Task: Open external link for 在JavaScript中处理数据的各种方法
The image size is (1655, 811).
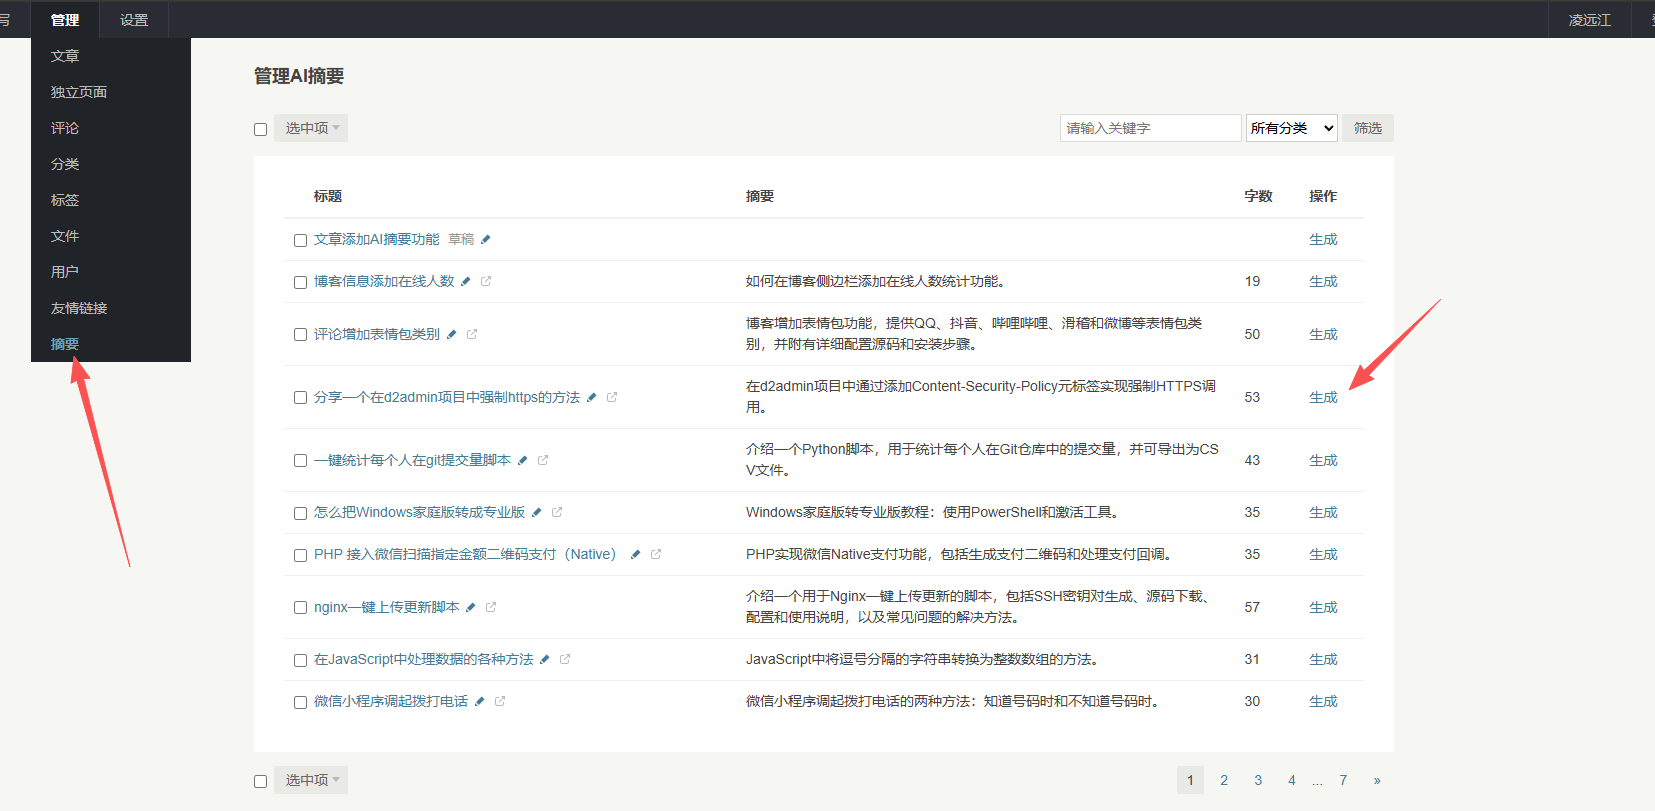Action: pyautogui.click(x=565, y=659)
